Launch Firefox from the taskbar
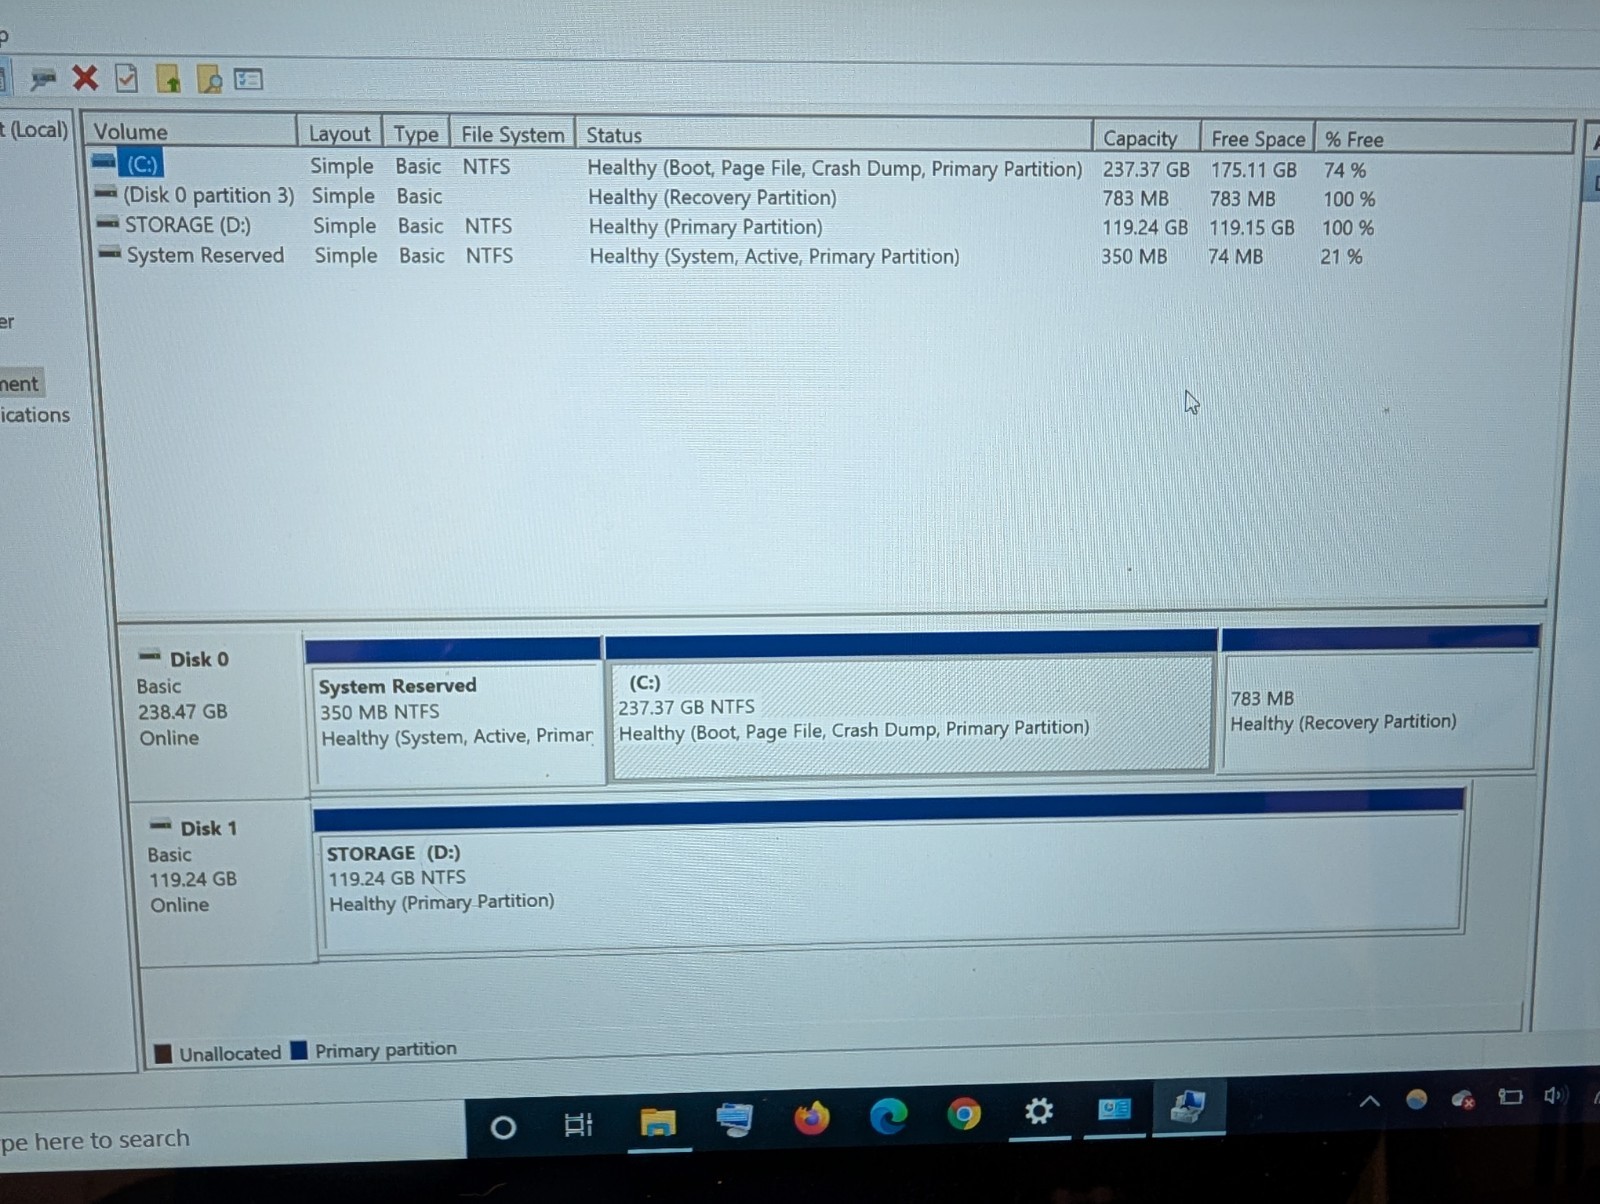Image resolution: width=1600 pixels, height=1204 pixels. click(812, 1117)
